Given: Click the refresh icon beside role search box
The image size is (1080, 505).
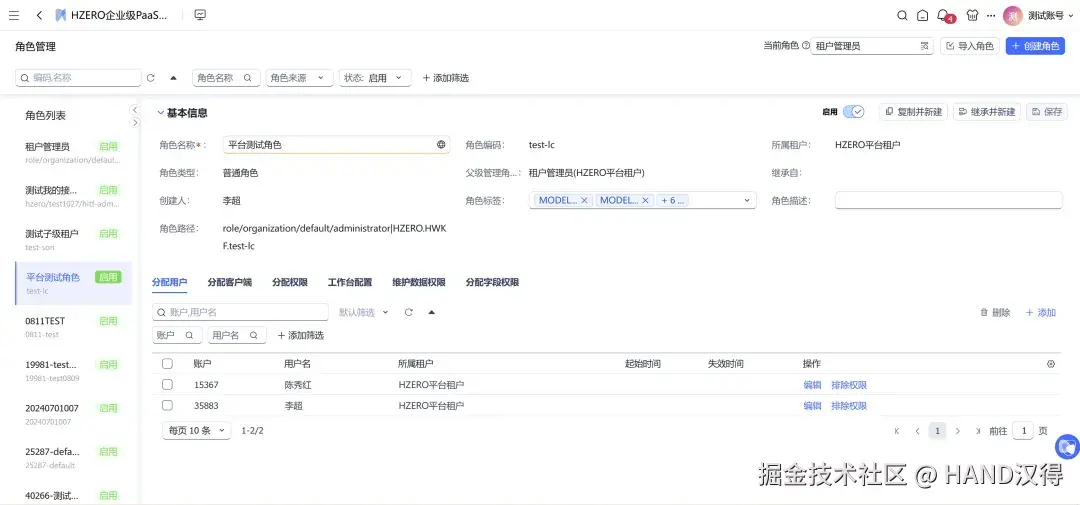Looking at the screenshot, I should pyautogui.click(x=151, y=78).
